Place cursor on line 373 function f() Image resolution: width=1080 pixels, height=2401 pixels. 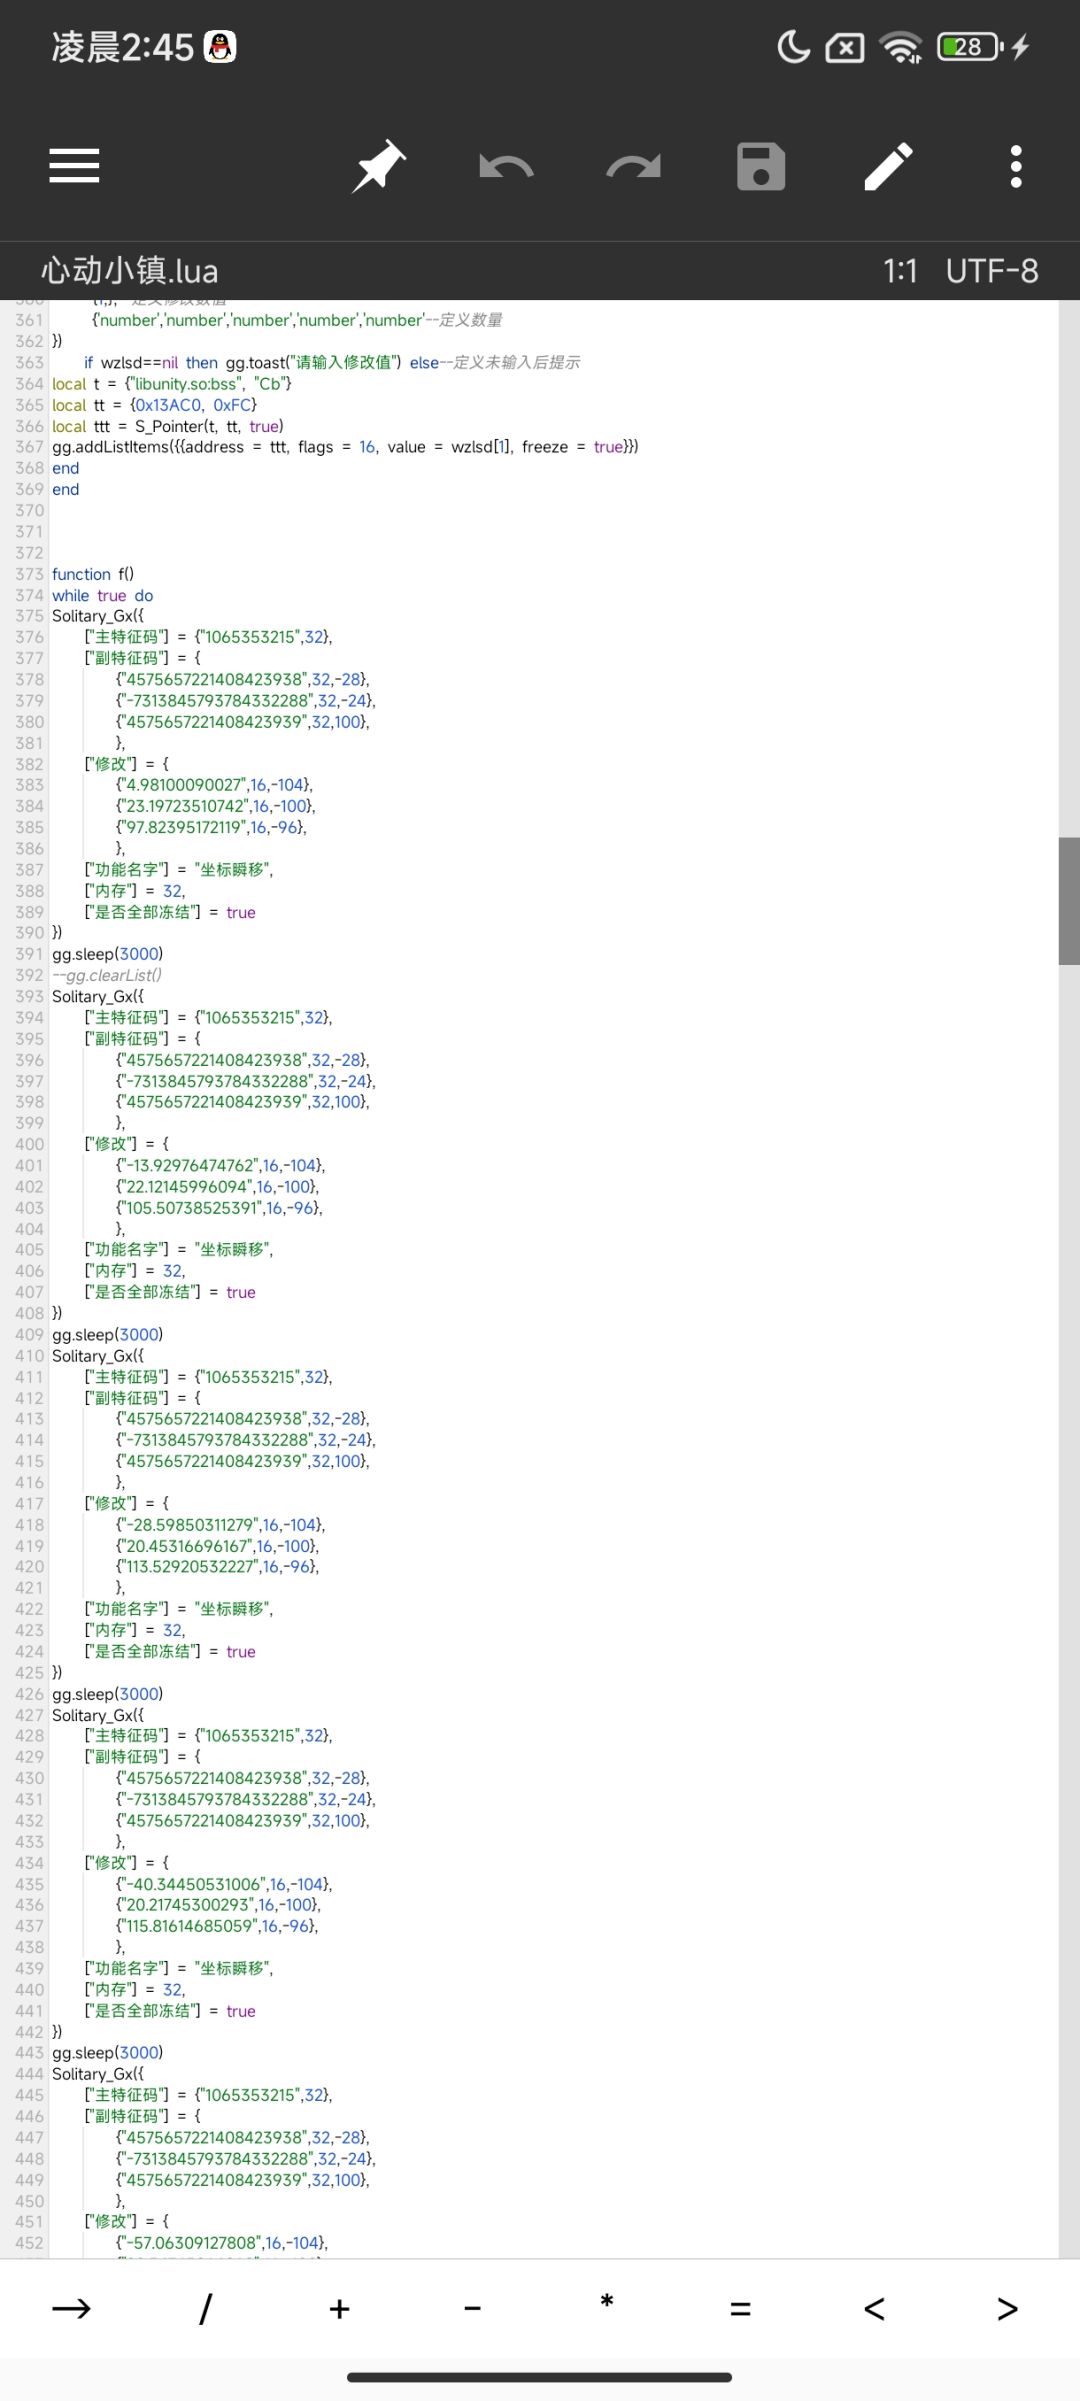tap(93, 574)
